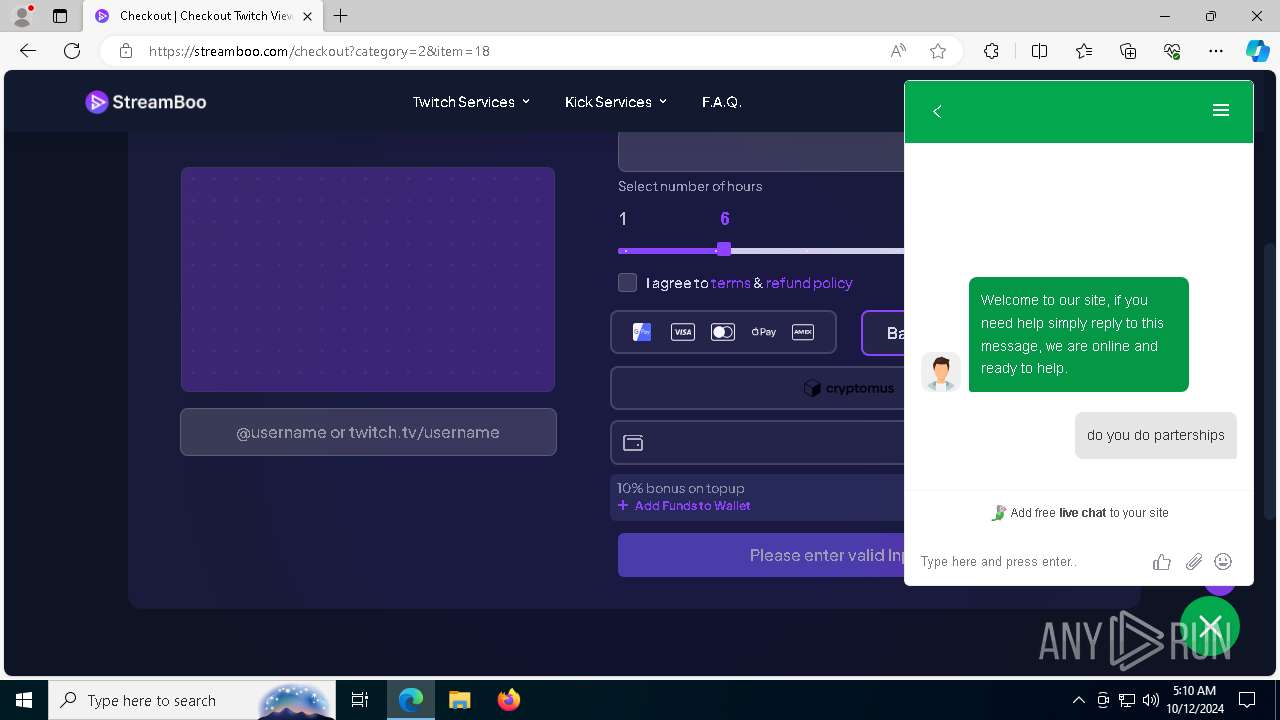Close the live chat with the green X button

[1210, 626]
